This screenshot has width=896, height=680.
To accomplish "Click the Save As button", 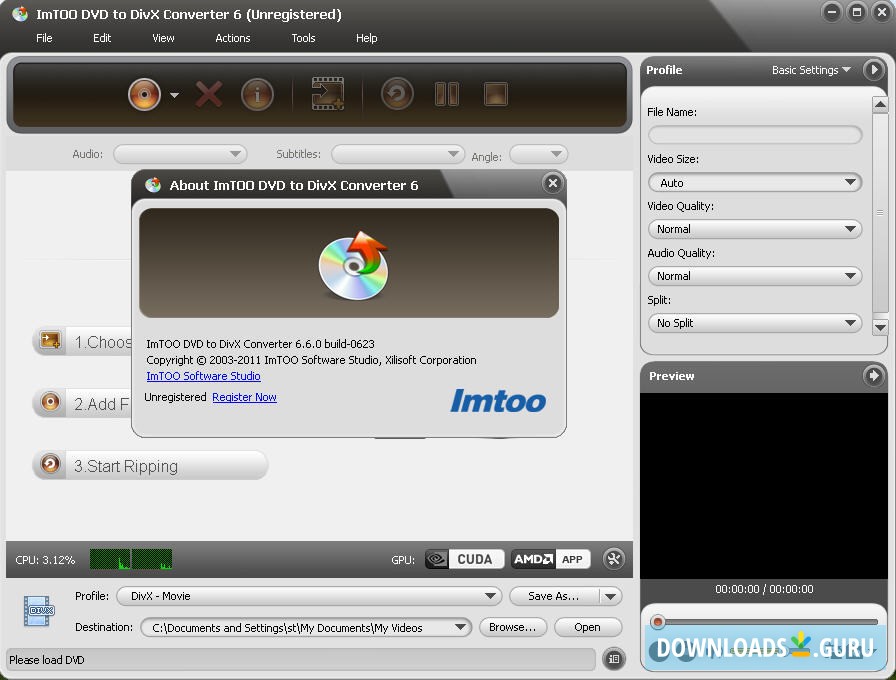I will pos(554,596).
